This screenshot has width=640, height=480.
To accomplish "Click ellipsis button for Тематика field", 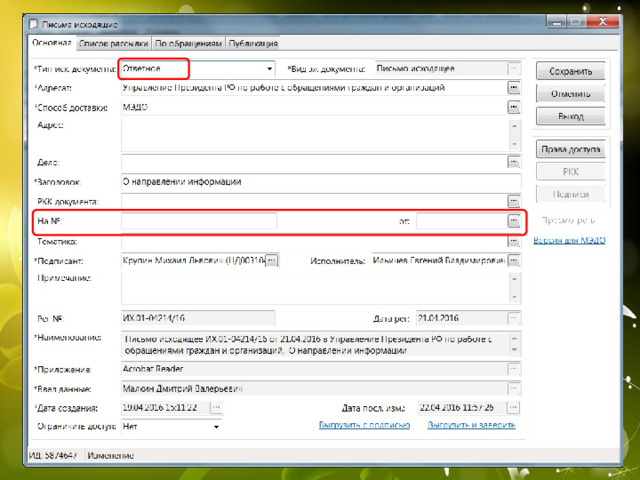I will click(514, 242).
